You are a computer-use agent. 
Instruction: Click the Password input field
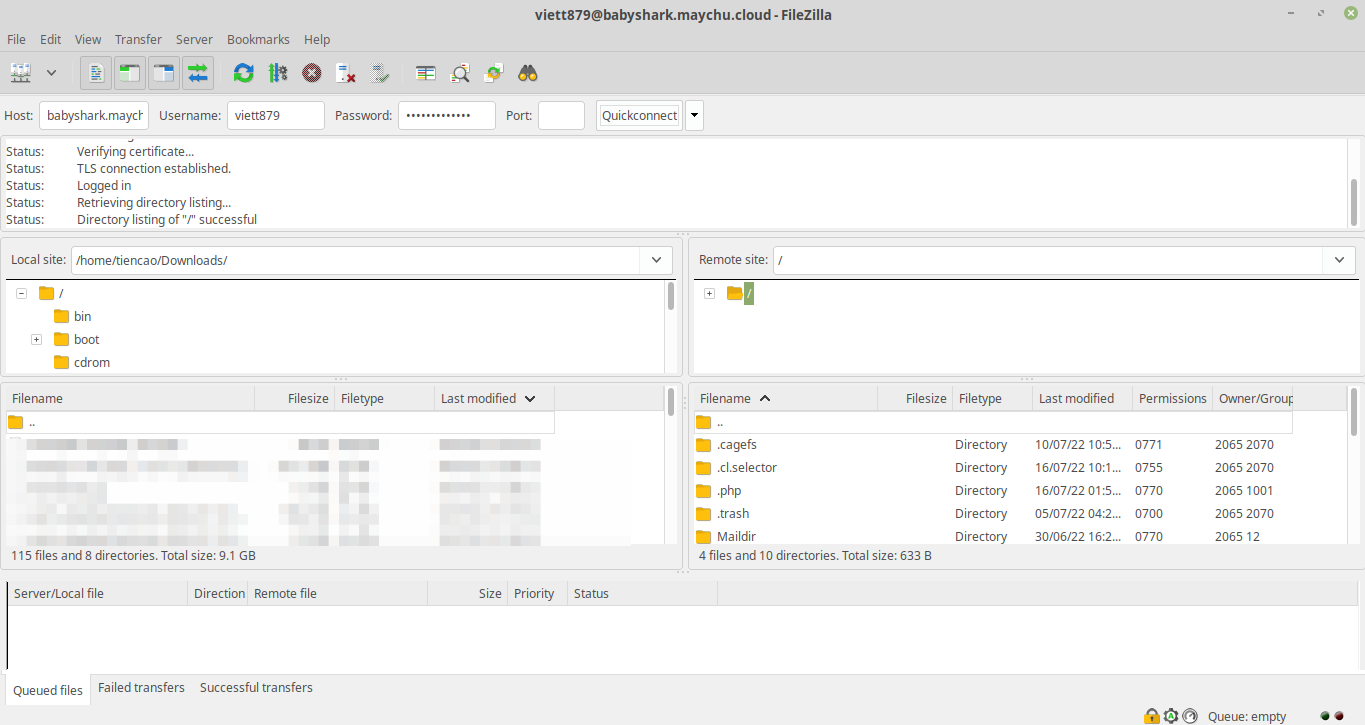tap(447, 115)
